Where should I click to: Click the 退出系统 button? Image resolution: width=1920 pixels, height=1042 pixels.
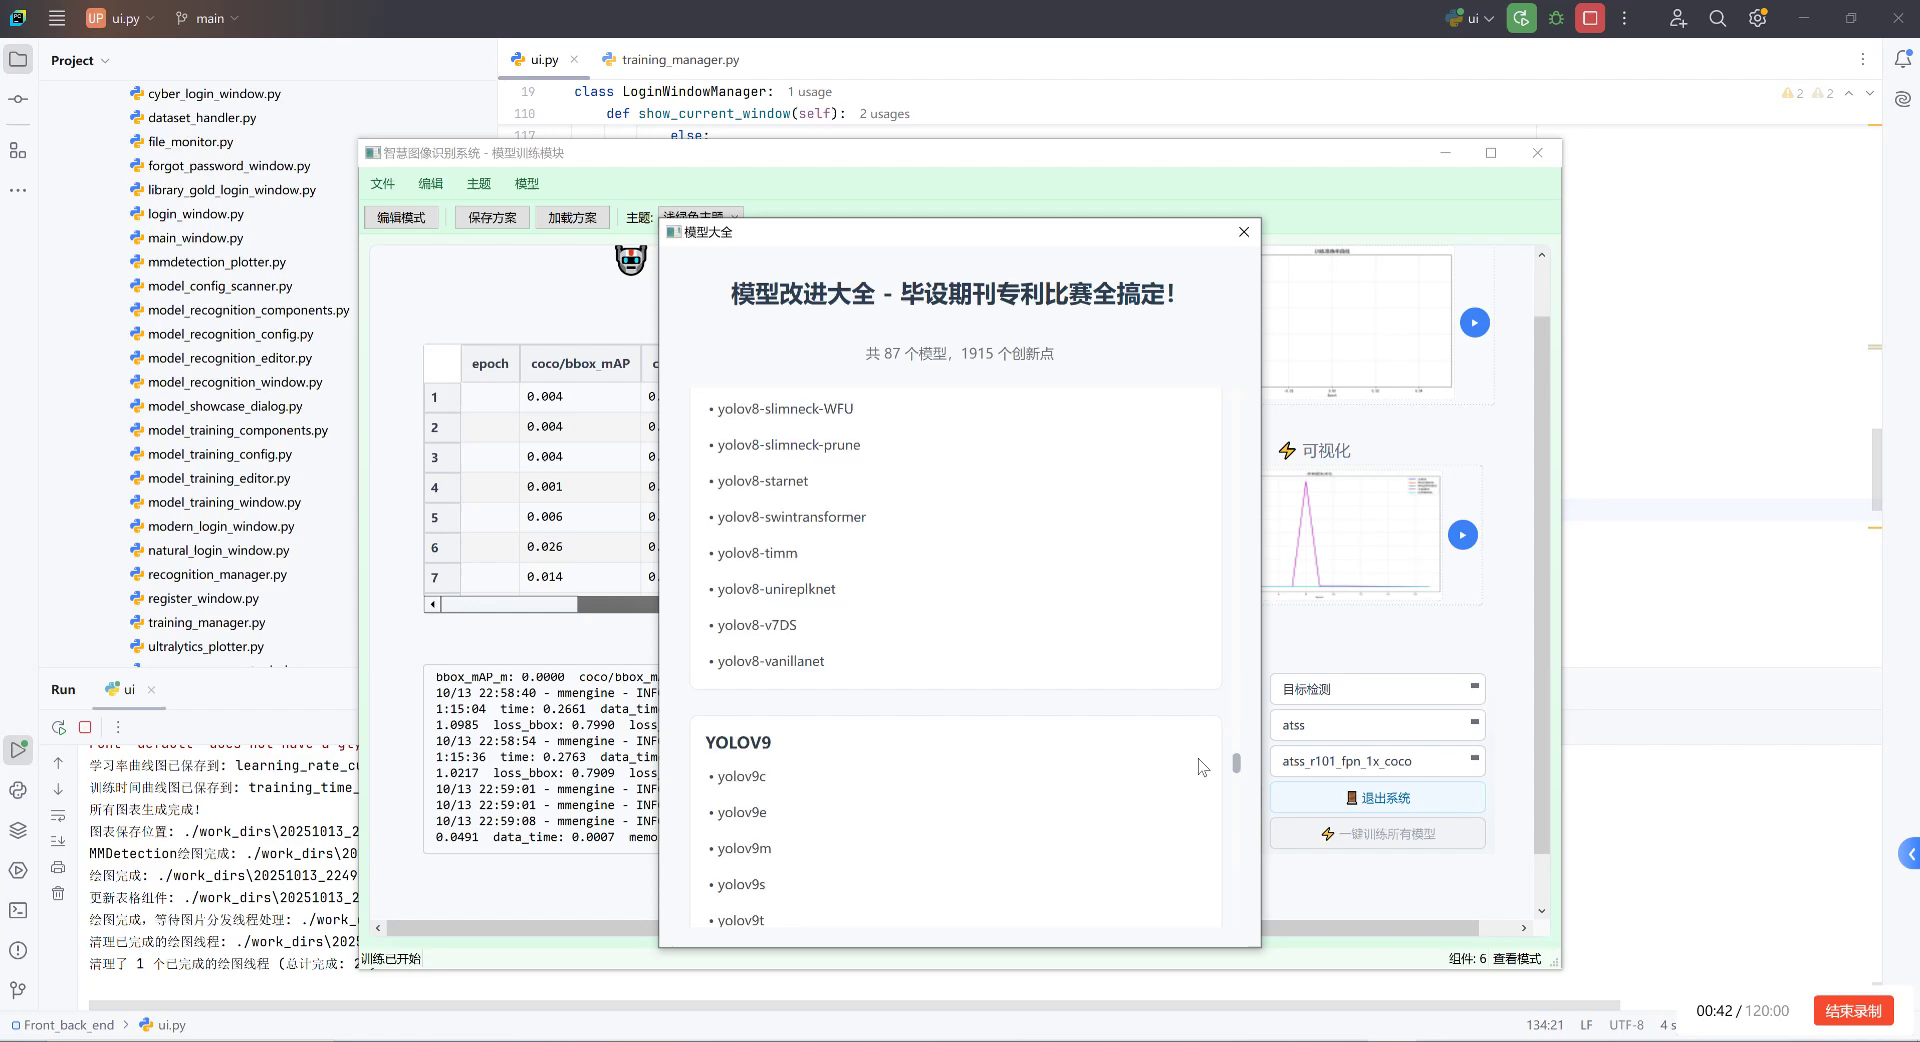(x=1377, y=797)
